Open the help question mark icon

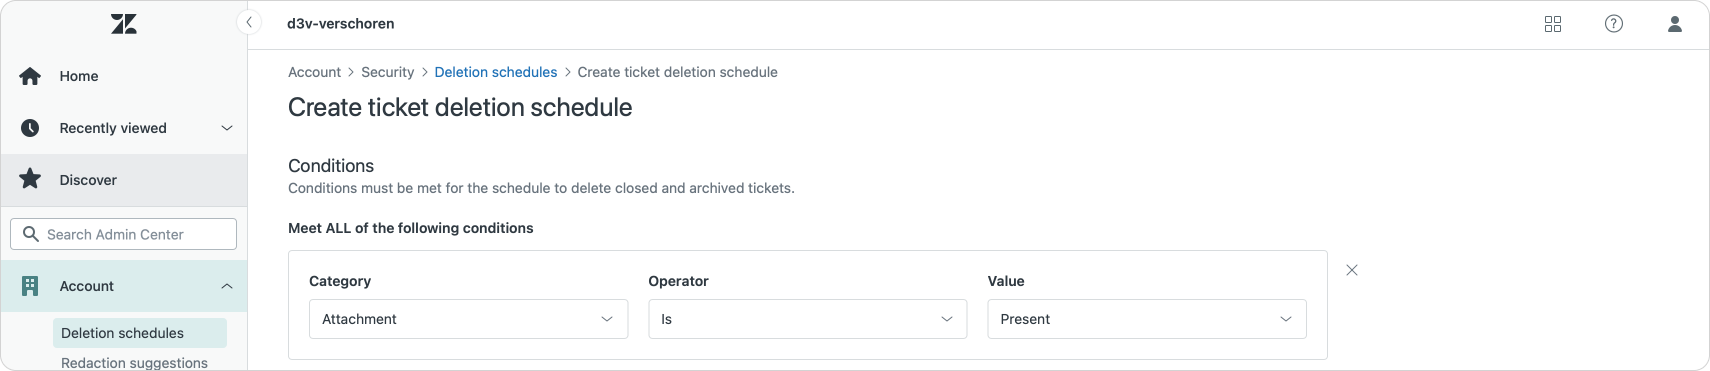point(1614,24)
